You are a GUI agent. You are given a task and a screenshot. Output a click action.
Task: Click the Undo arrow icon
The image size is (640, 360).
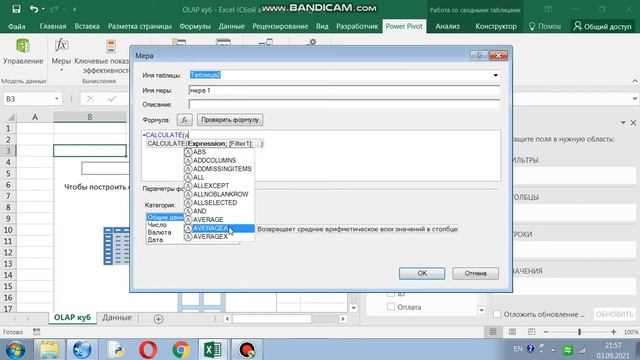(x=34, y=9)
